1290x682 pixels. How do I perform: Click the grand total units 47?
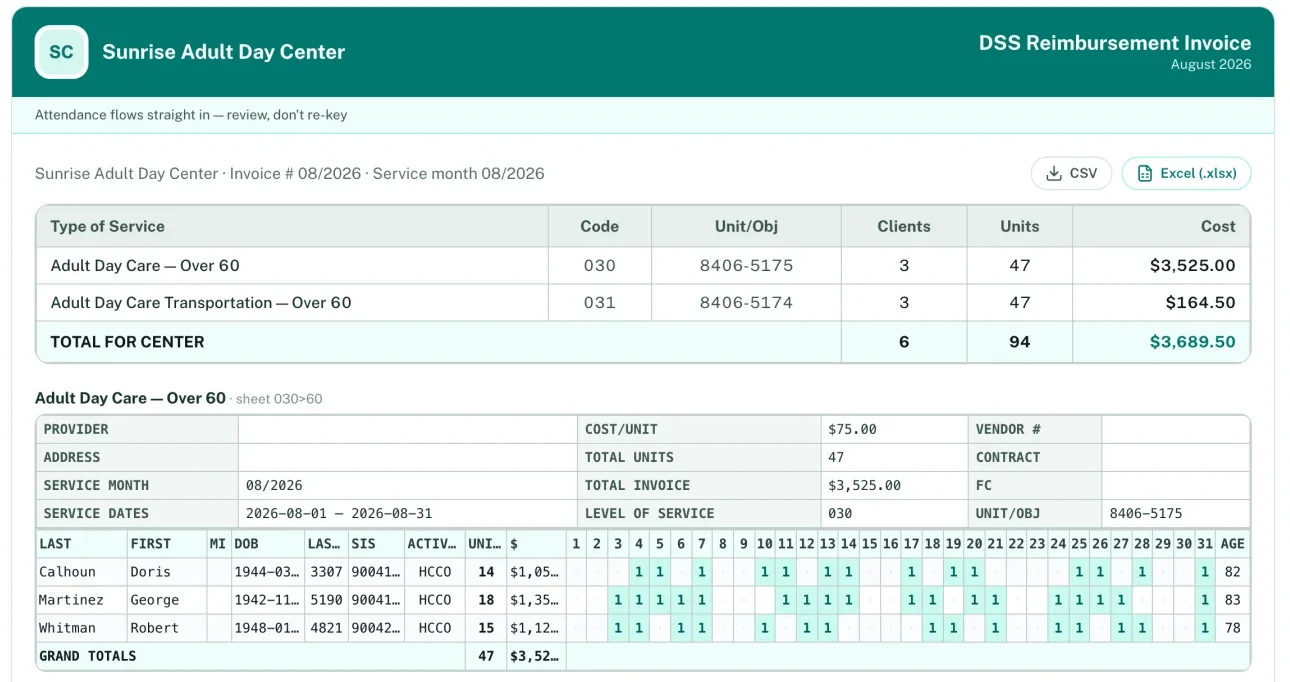point(486,656)
